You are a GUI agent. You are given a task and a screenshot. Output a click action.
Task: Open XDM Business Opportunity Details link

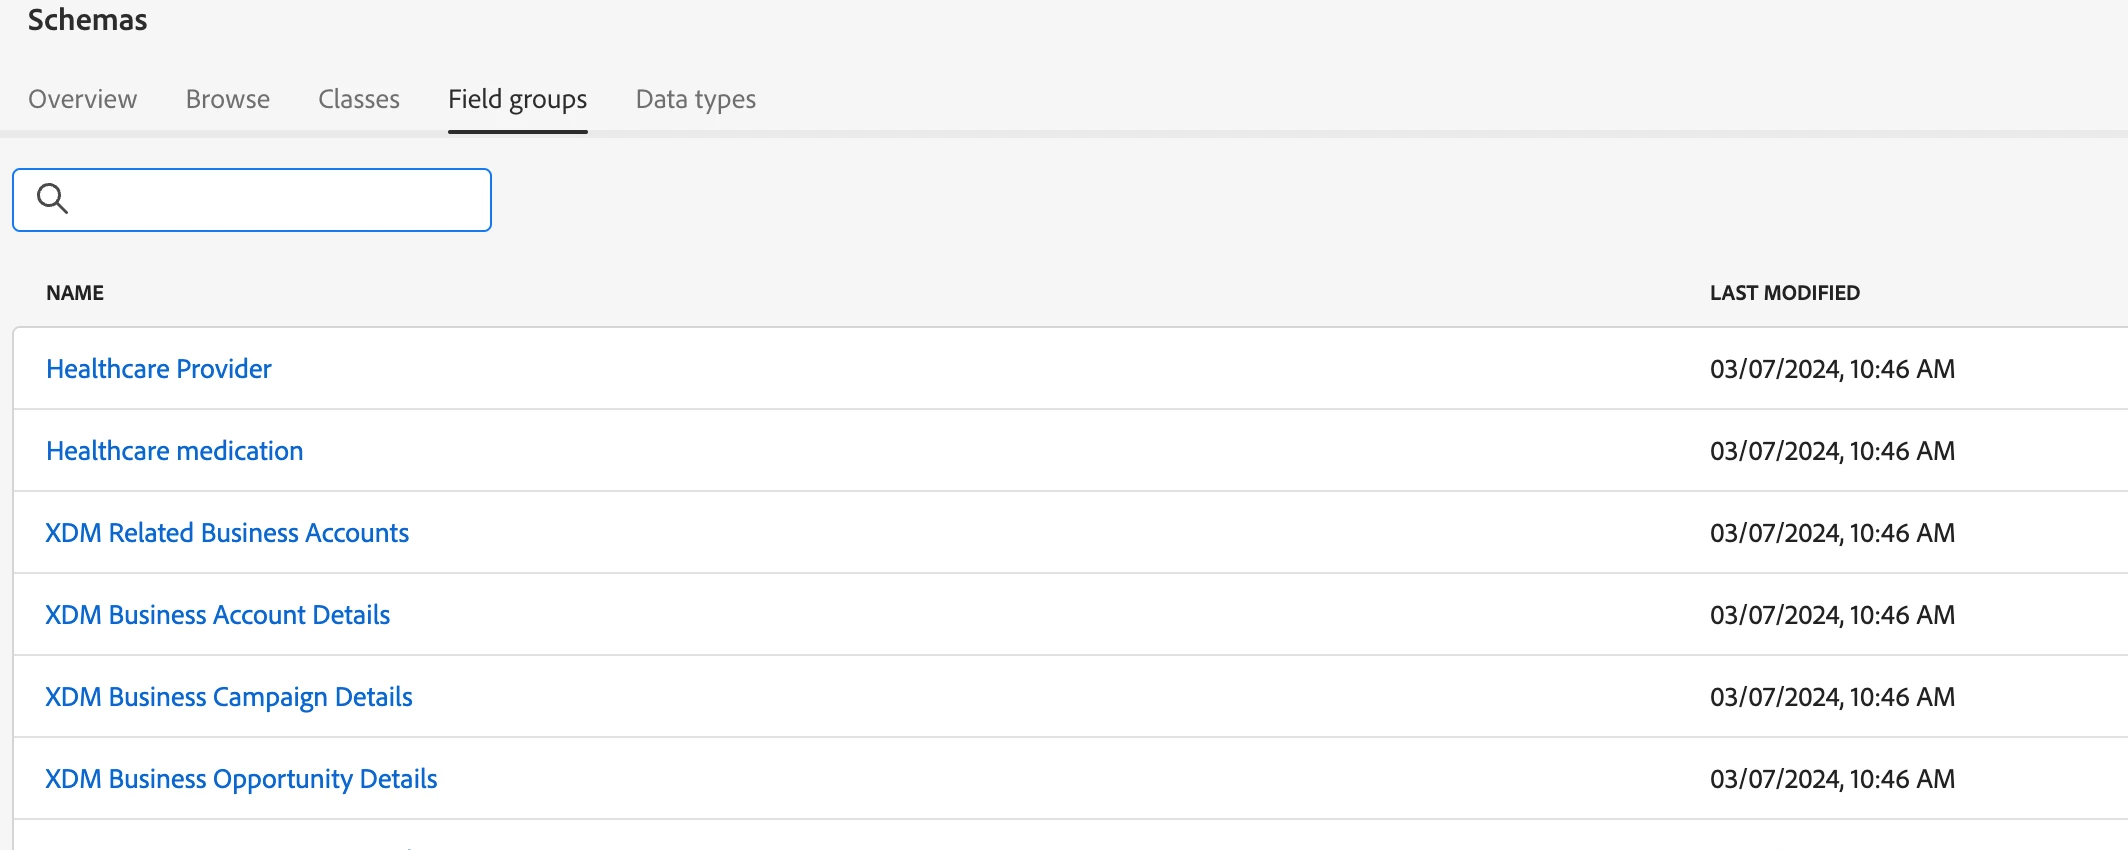coord(241,779)
